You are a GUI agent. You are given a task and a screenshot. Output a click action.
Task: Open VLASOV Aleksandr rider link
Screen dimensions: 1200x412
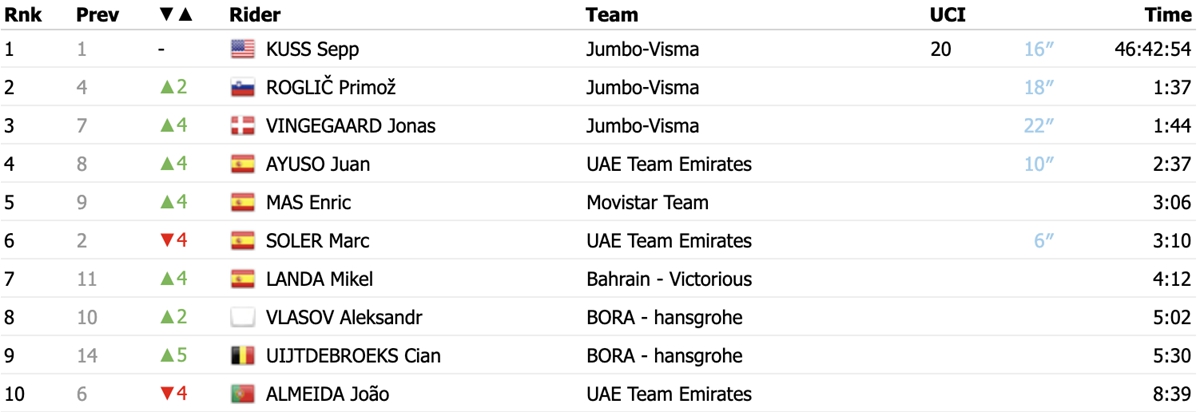point(344,318)
